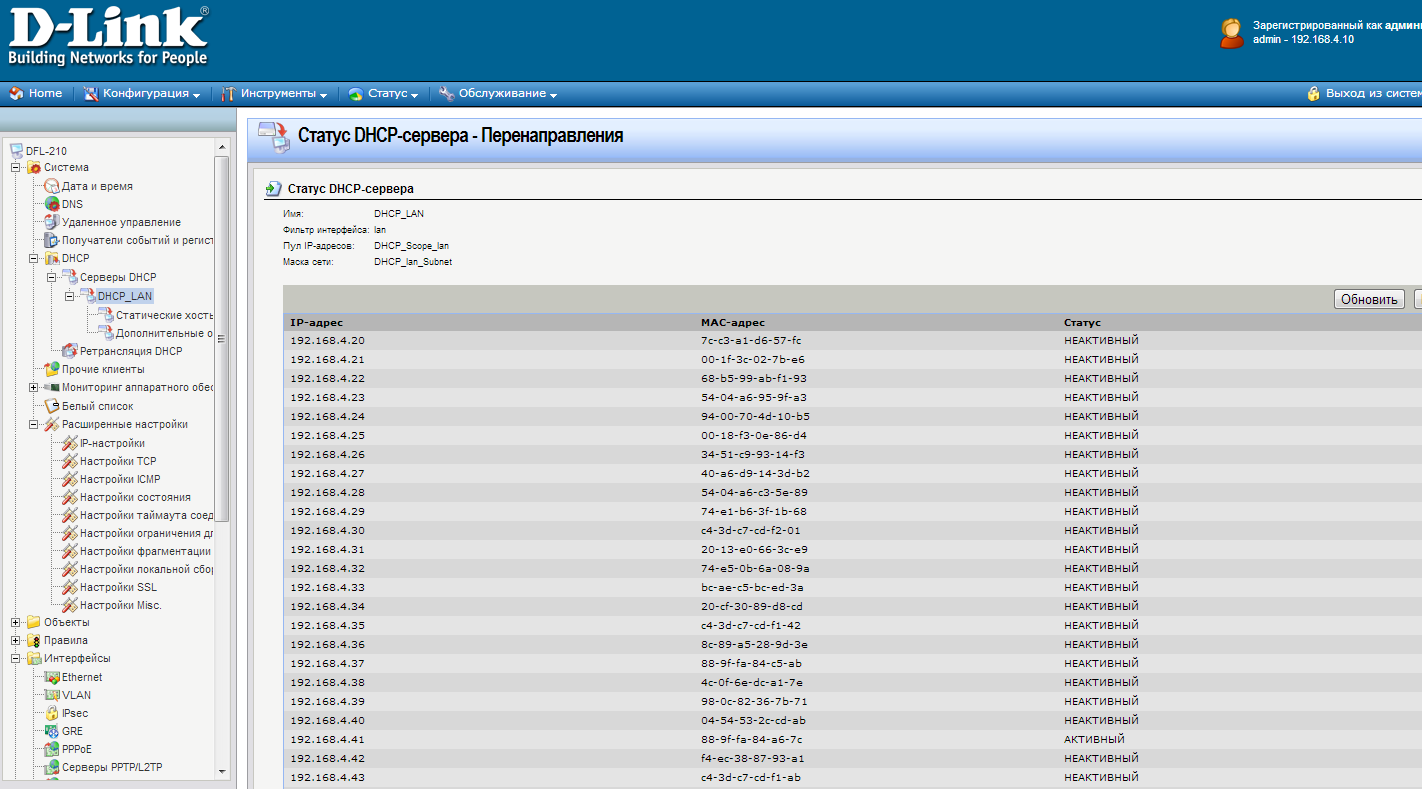Open the Статус dropdown menu
This screenshot has width=1422, height=789.
[383, 93]
